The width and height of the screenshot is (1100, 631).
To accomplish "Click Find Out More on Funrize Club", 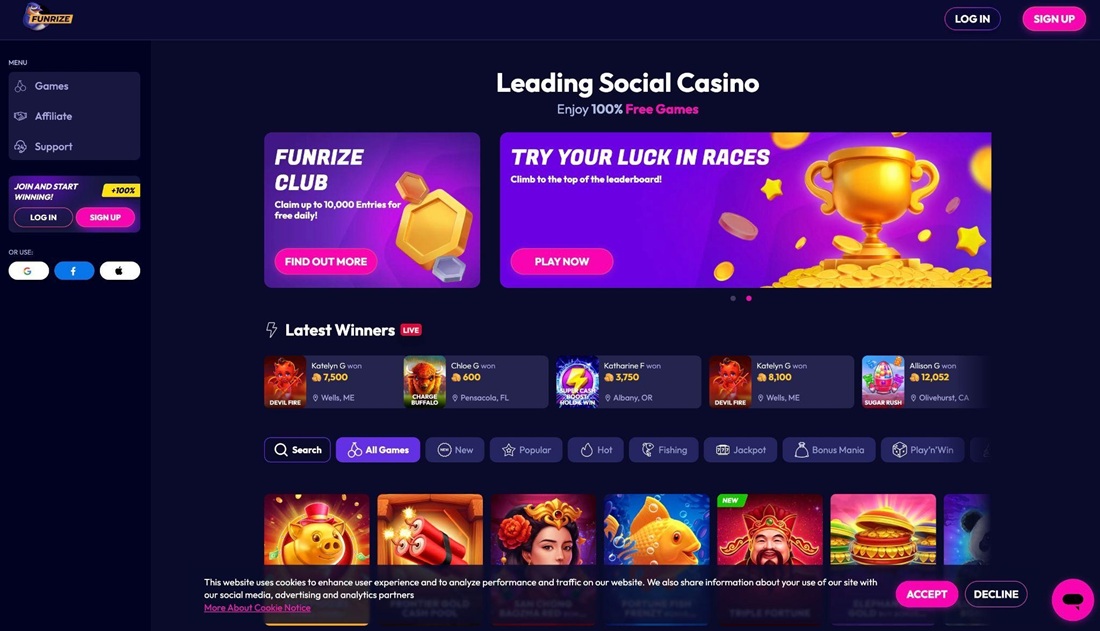I will (x=326, y=261).
